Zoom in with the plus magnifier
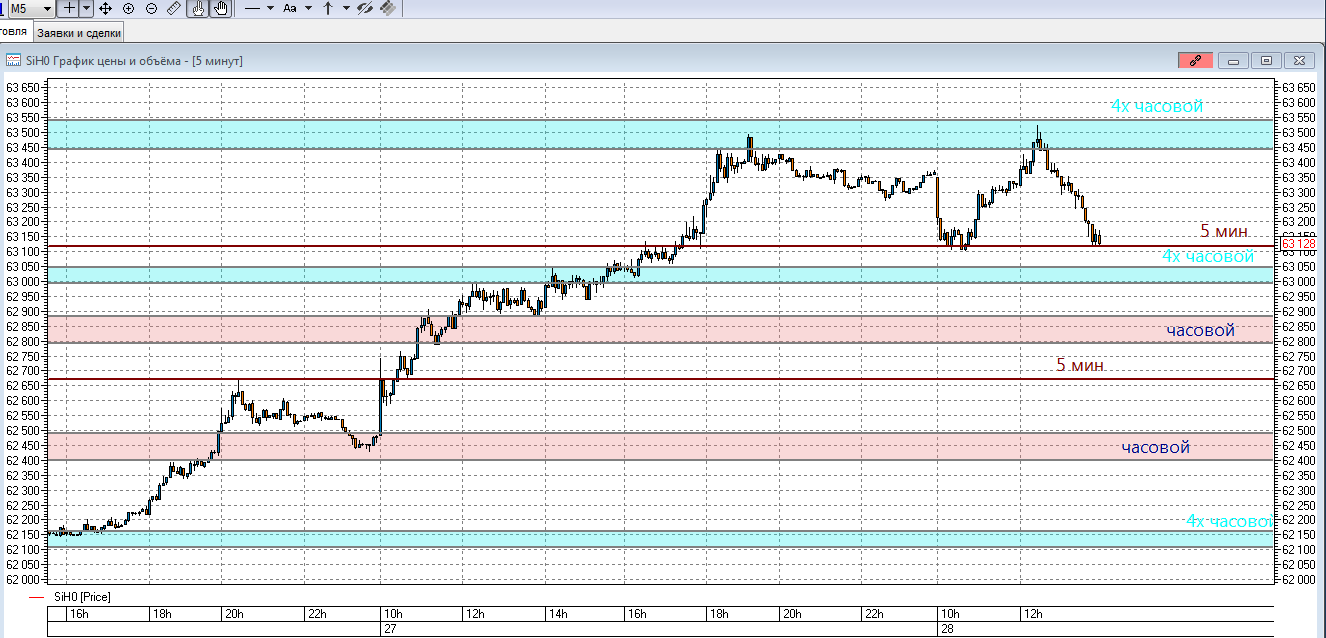1326x638 pixels. 128,8
